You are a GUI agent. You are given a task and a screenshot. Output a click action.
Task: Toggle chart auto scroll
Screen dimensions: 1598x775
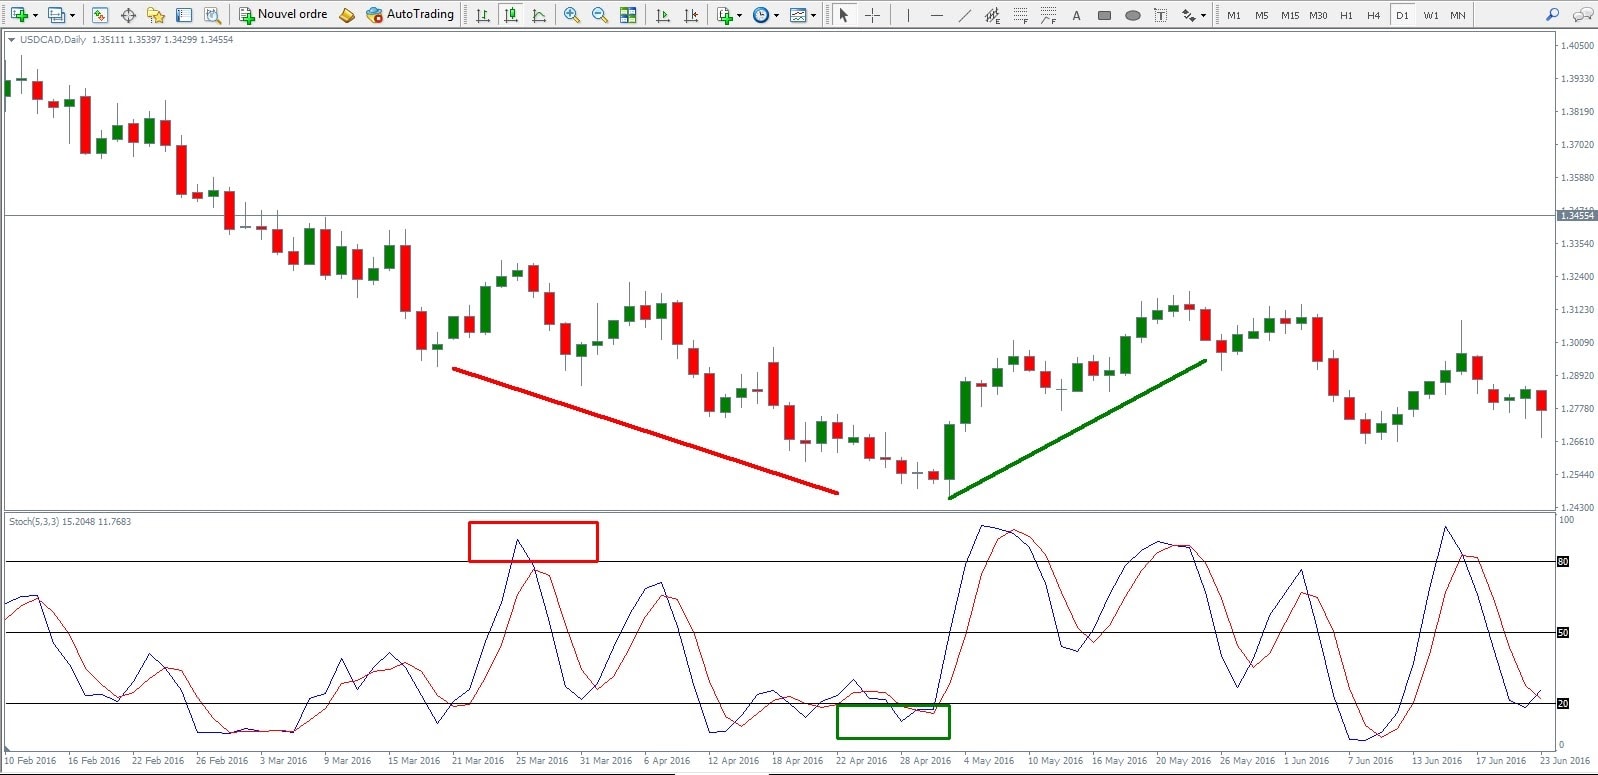click(x=663, y=15)
